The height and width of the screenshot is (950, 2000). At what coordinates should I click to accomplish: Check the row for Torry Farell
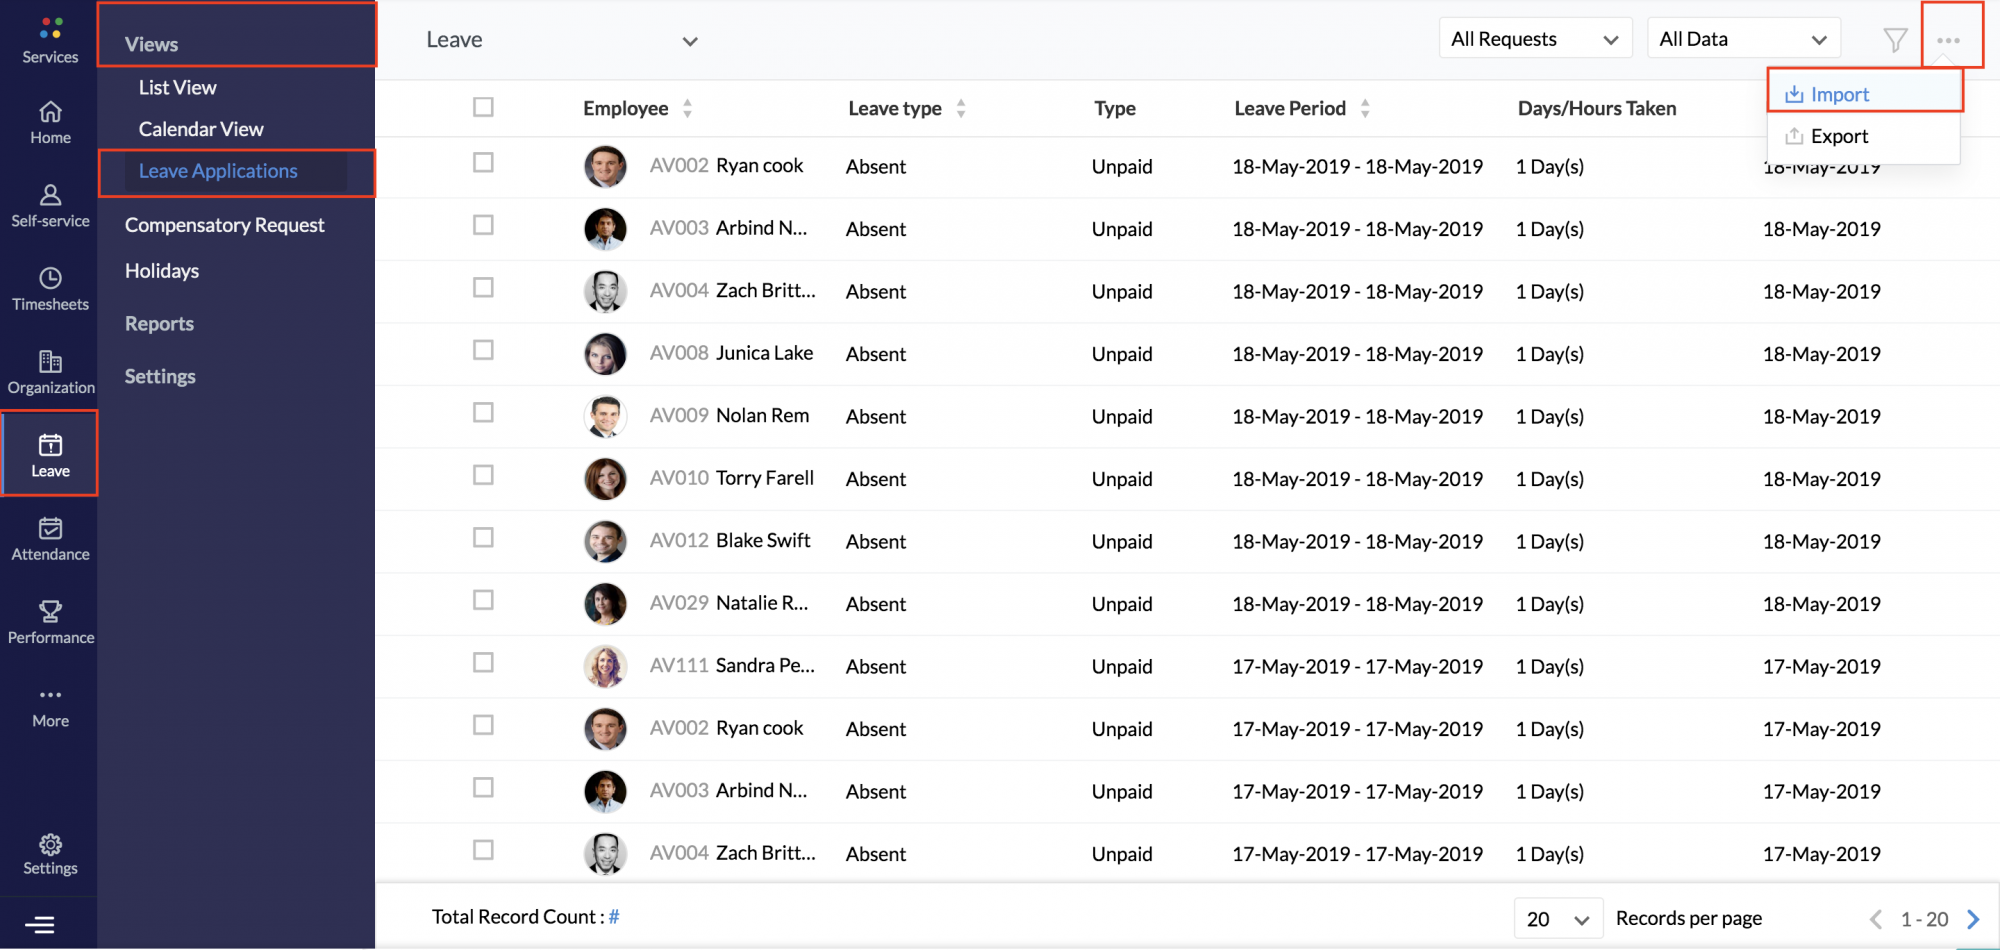point(483,475)
